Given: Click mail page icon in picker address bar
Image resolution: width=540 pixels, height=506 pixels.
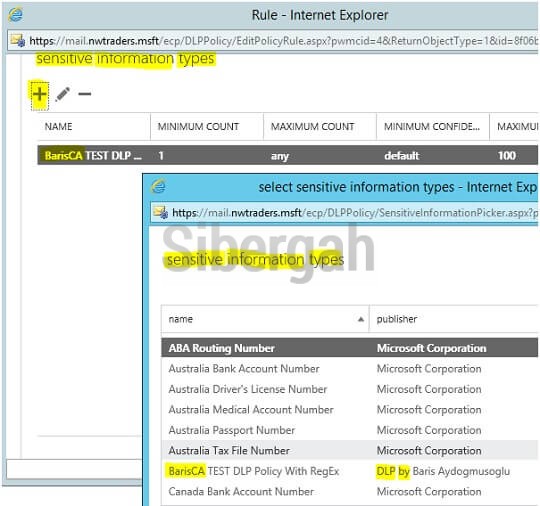Looking at the screenshot, I should pyautogui.click(x=160, y=212).
